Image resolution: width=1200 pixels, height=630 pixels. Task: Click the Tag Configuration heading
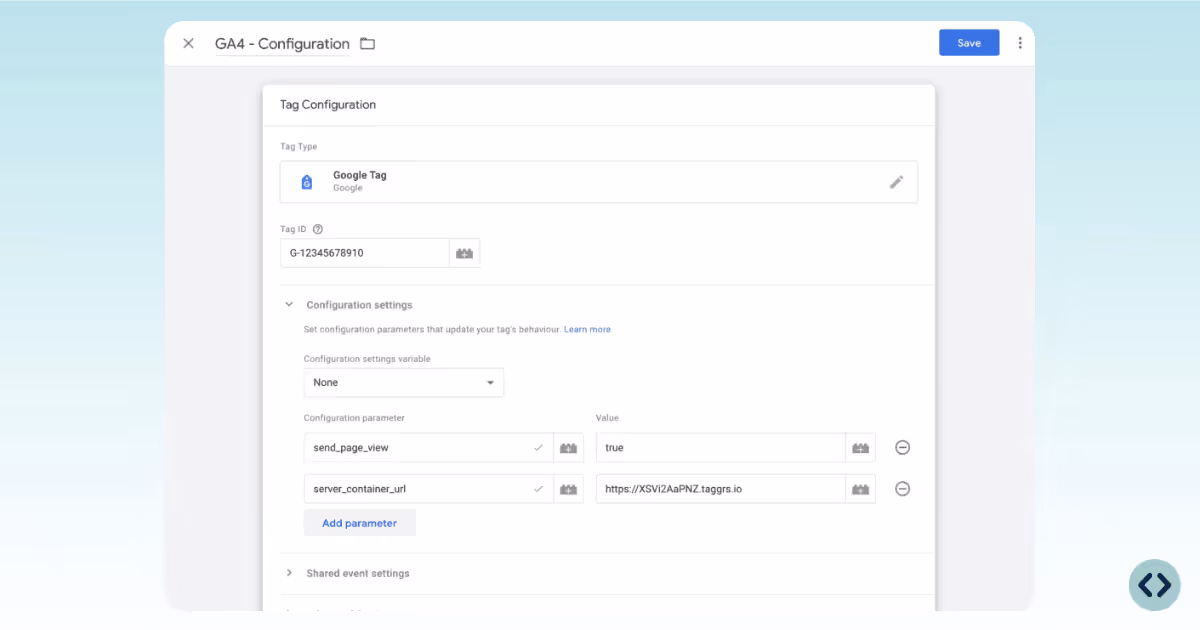328,105
